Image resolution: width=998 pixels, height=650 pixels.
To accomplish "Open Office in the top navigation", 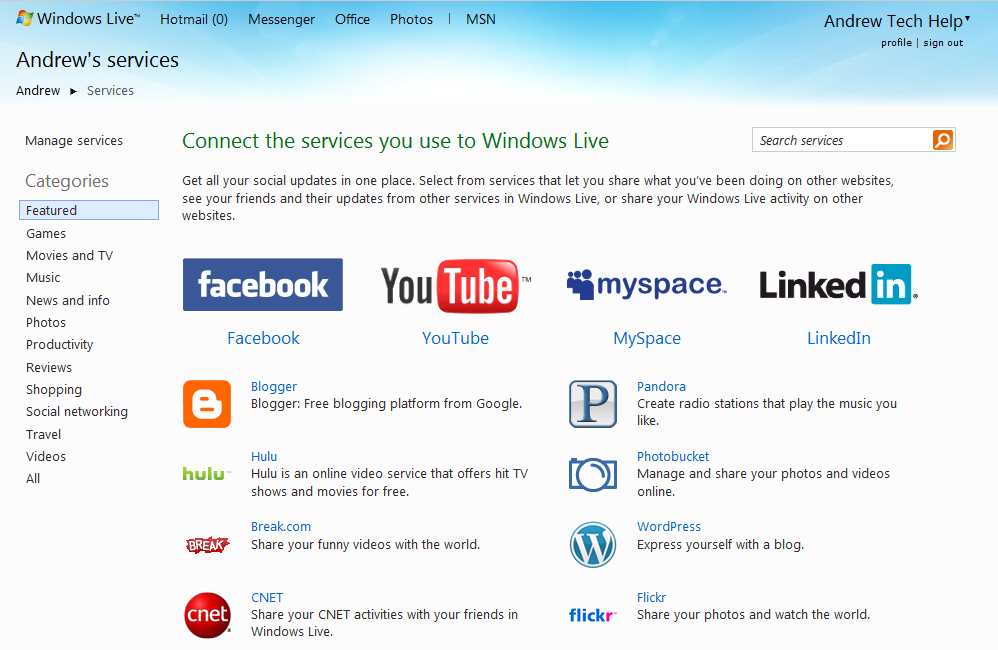I will [x=352, y=19].
